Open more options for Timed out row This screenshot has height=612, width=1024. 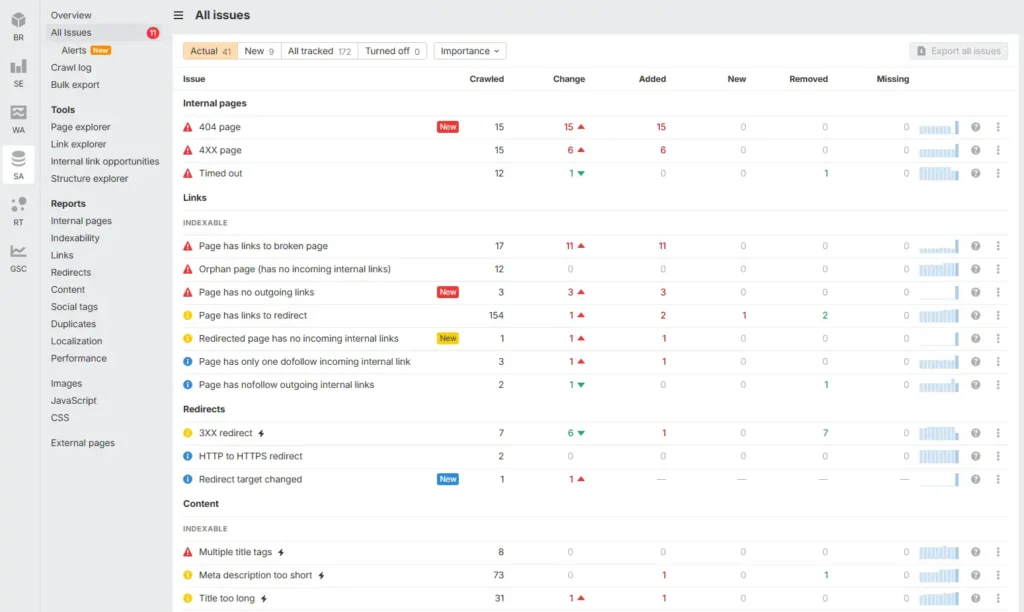click(x=998, y=173)
